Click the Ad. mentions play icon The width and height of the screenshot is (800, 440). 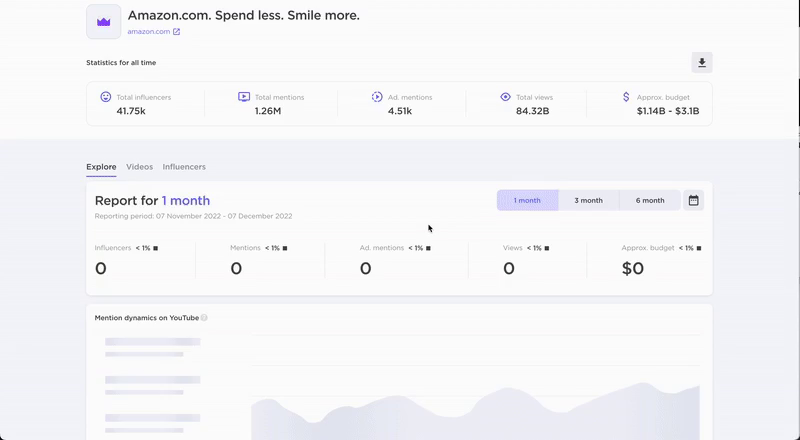tap(377, 97)
